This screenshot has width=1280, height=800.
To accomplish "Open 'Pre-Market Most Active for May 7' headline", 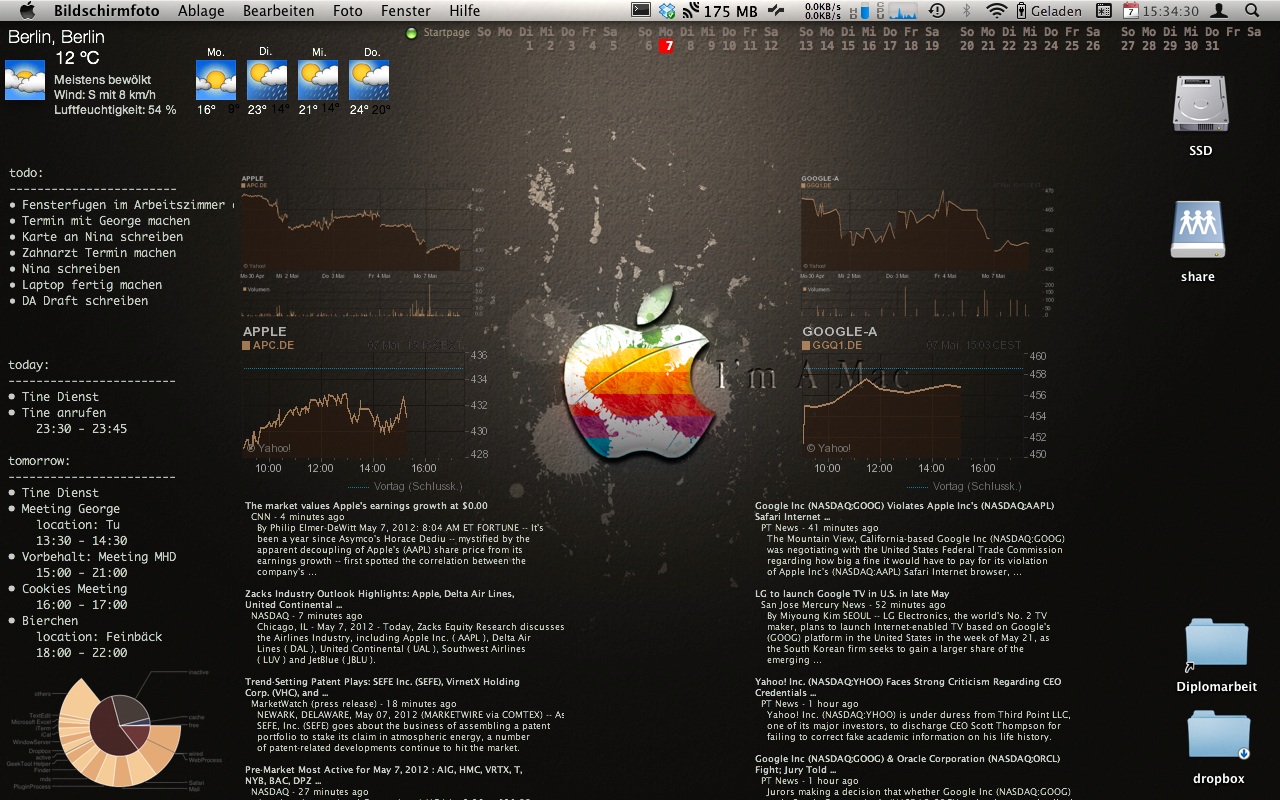I will [x=383, y=775].
